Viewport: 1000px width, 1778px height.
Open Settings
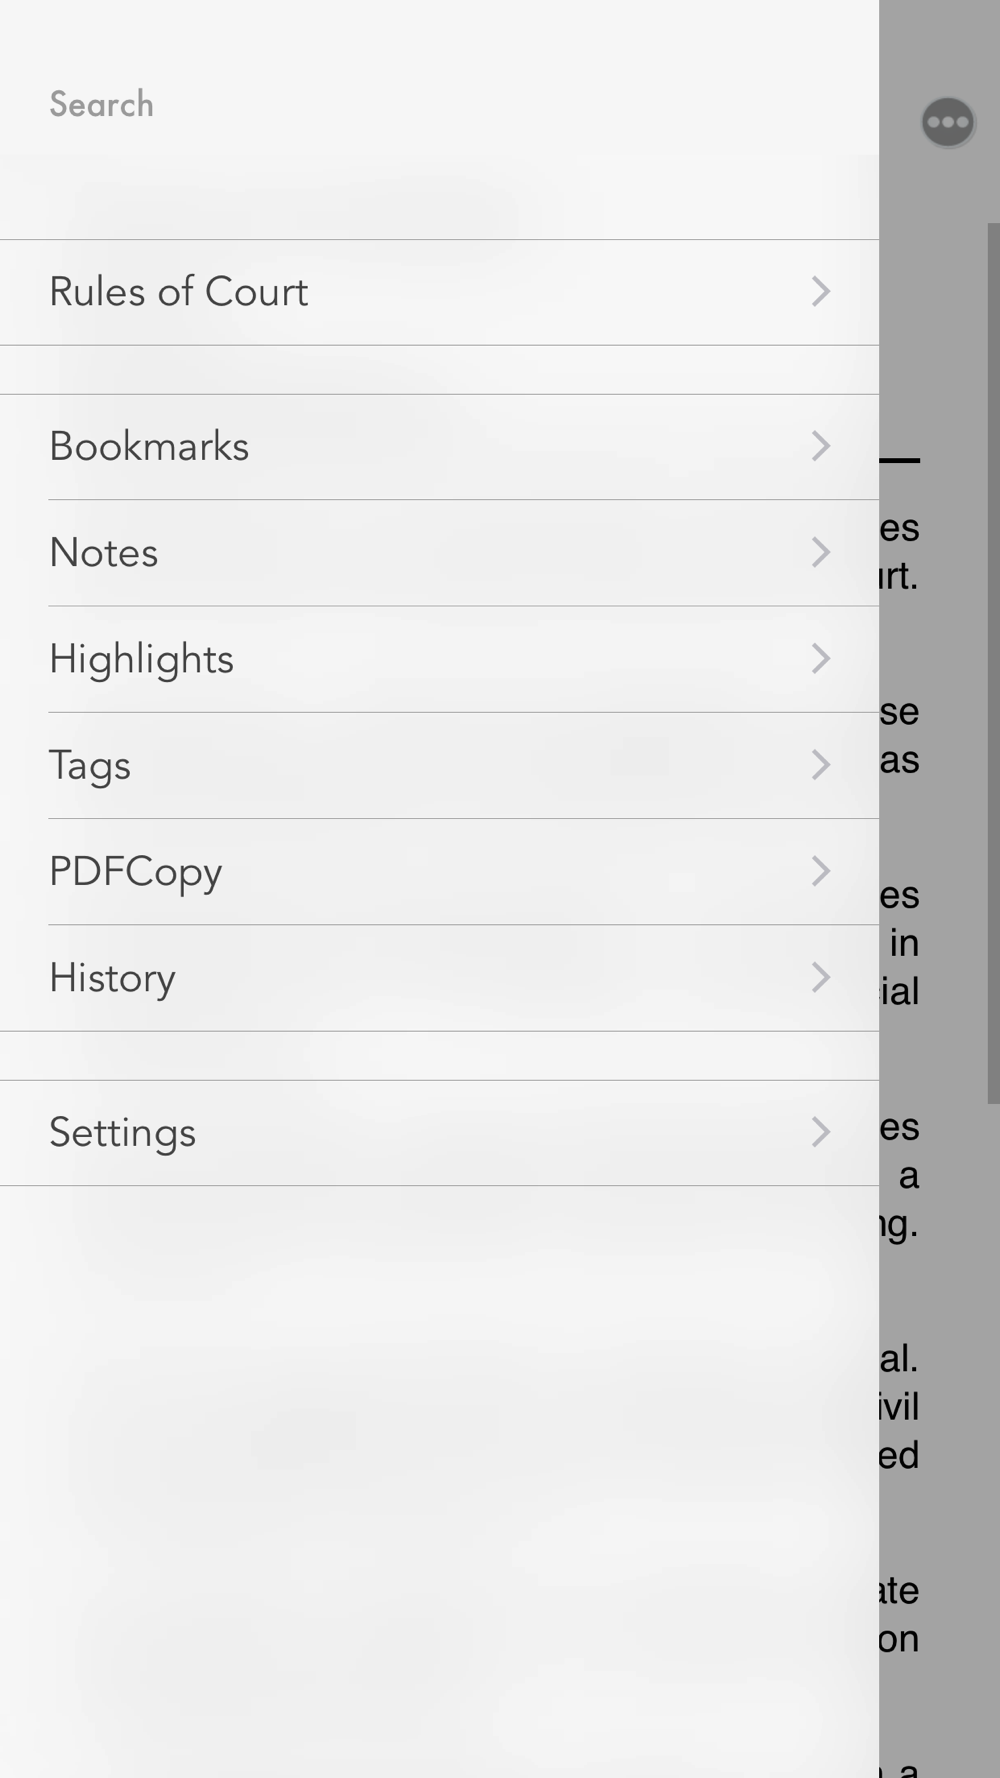click(122, 1133)
